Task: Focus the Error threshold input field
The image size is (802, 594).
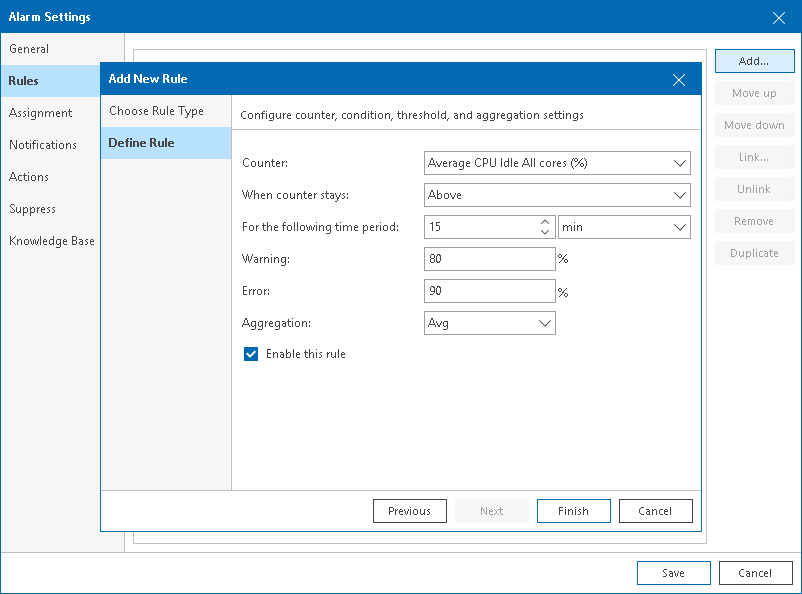Action: pos(489,291)
